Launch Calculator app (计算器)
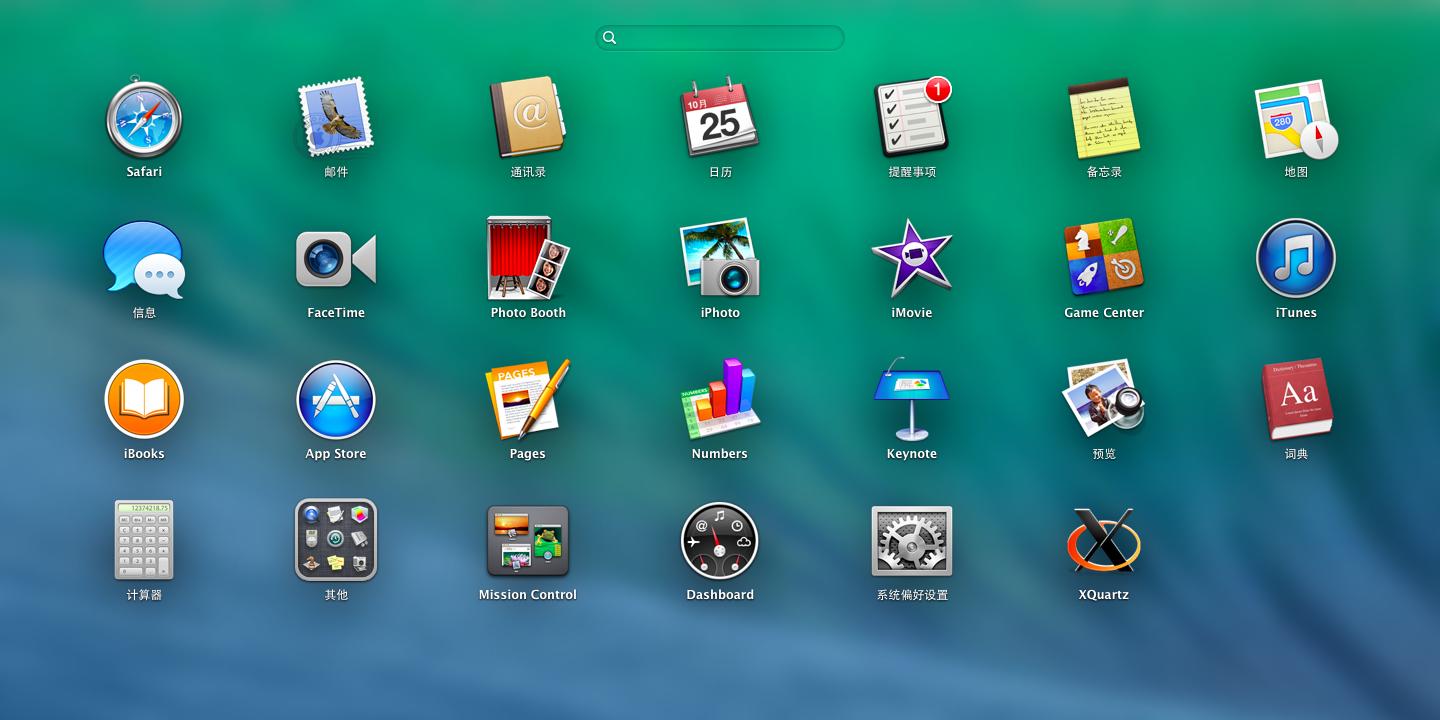Viewport: 1440px width, 720px height. coord(144,541)
